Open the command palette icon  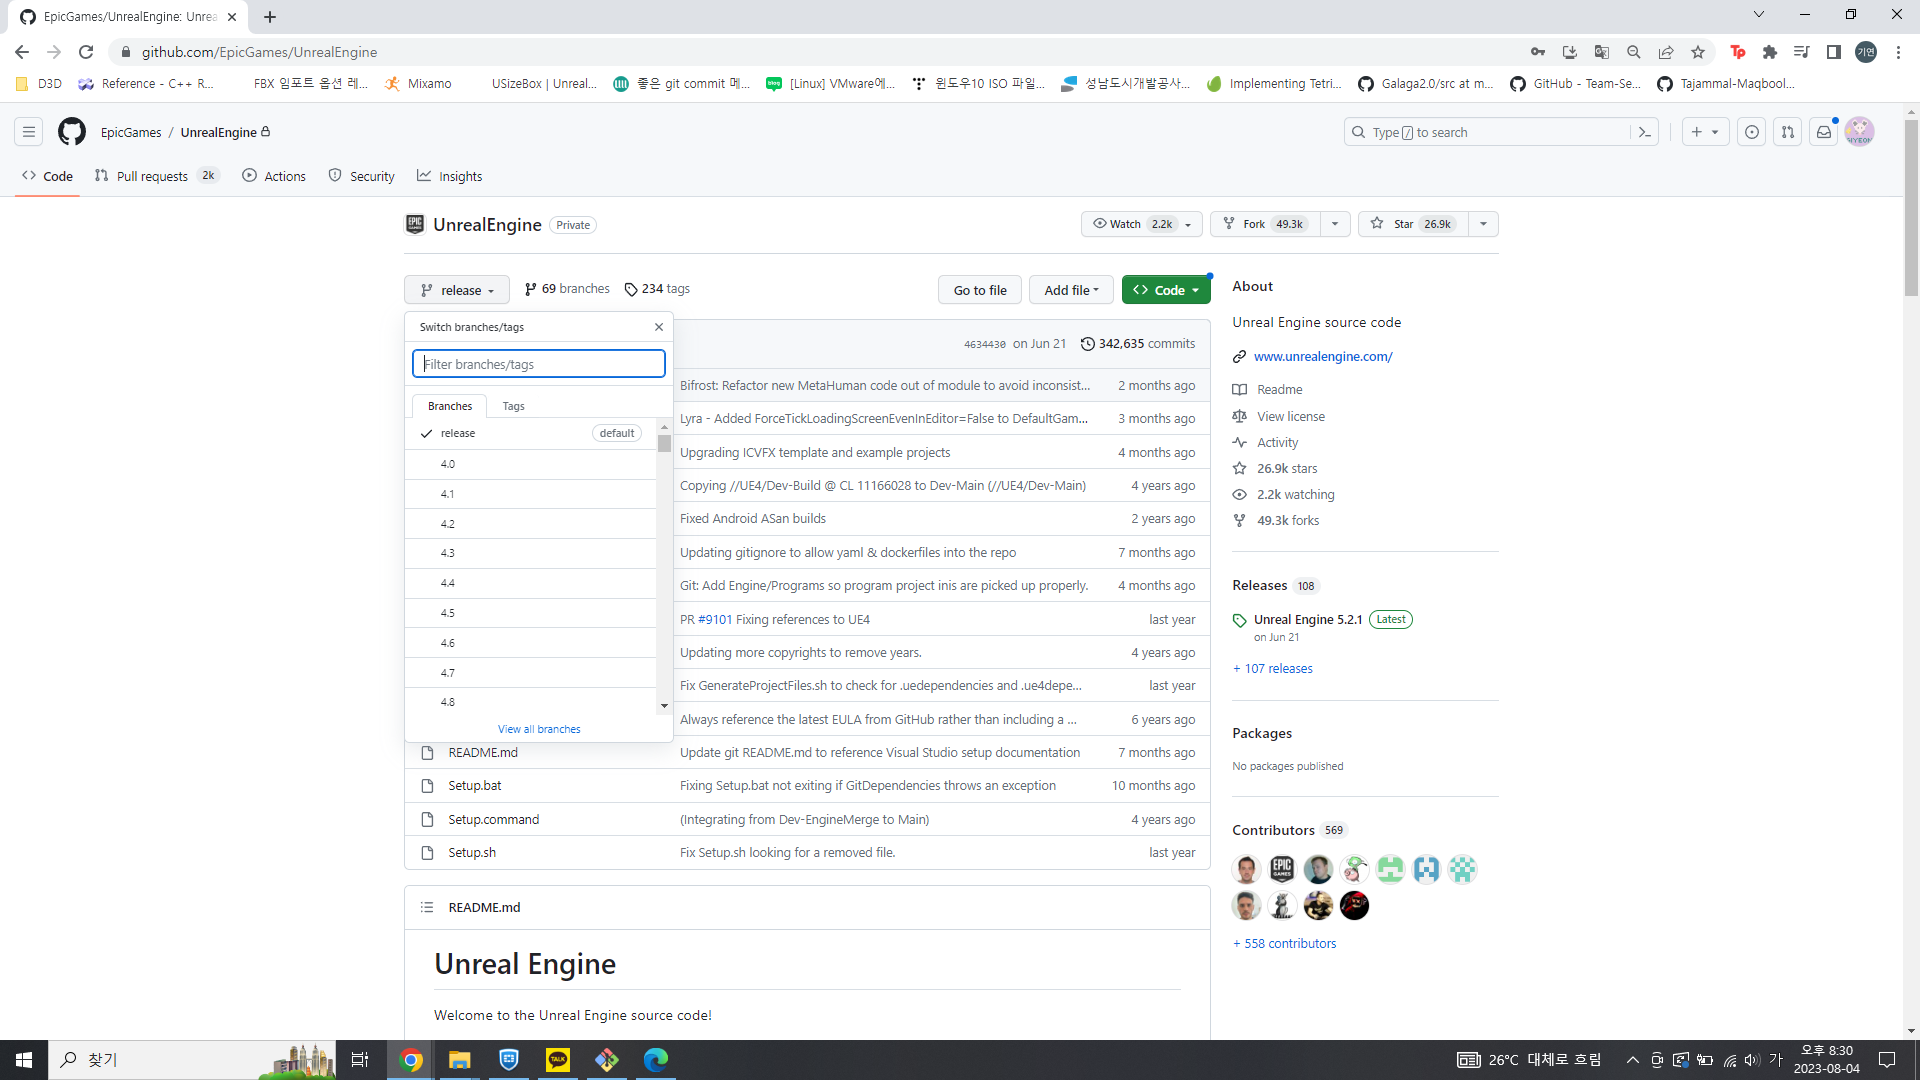pos(1644,132)
